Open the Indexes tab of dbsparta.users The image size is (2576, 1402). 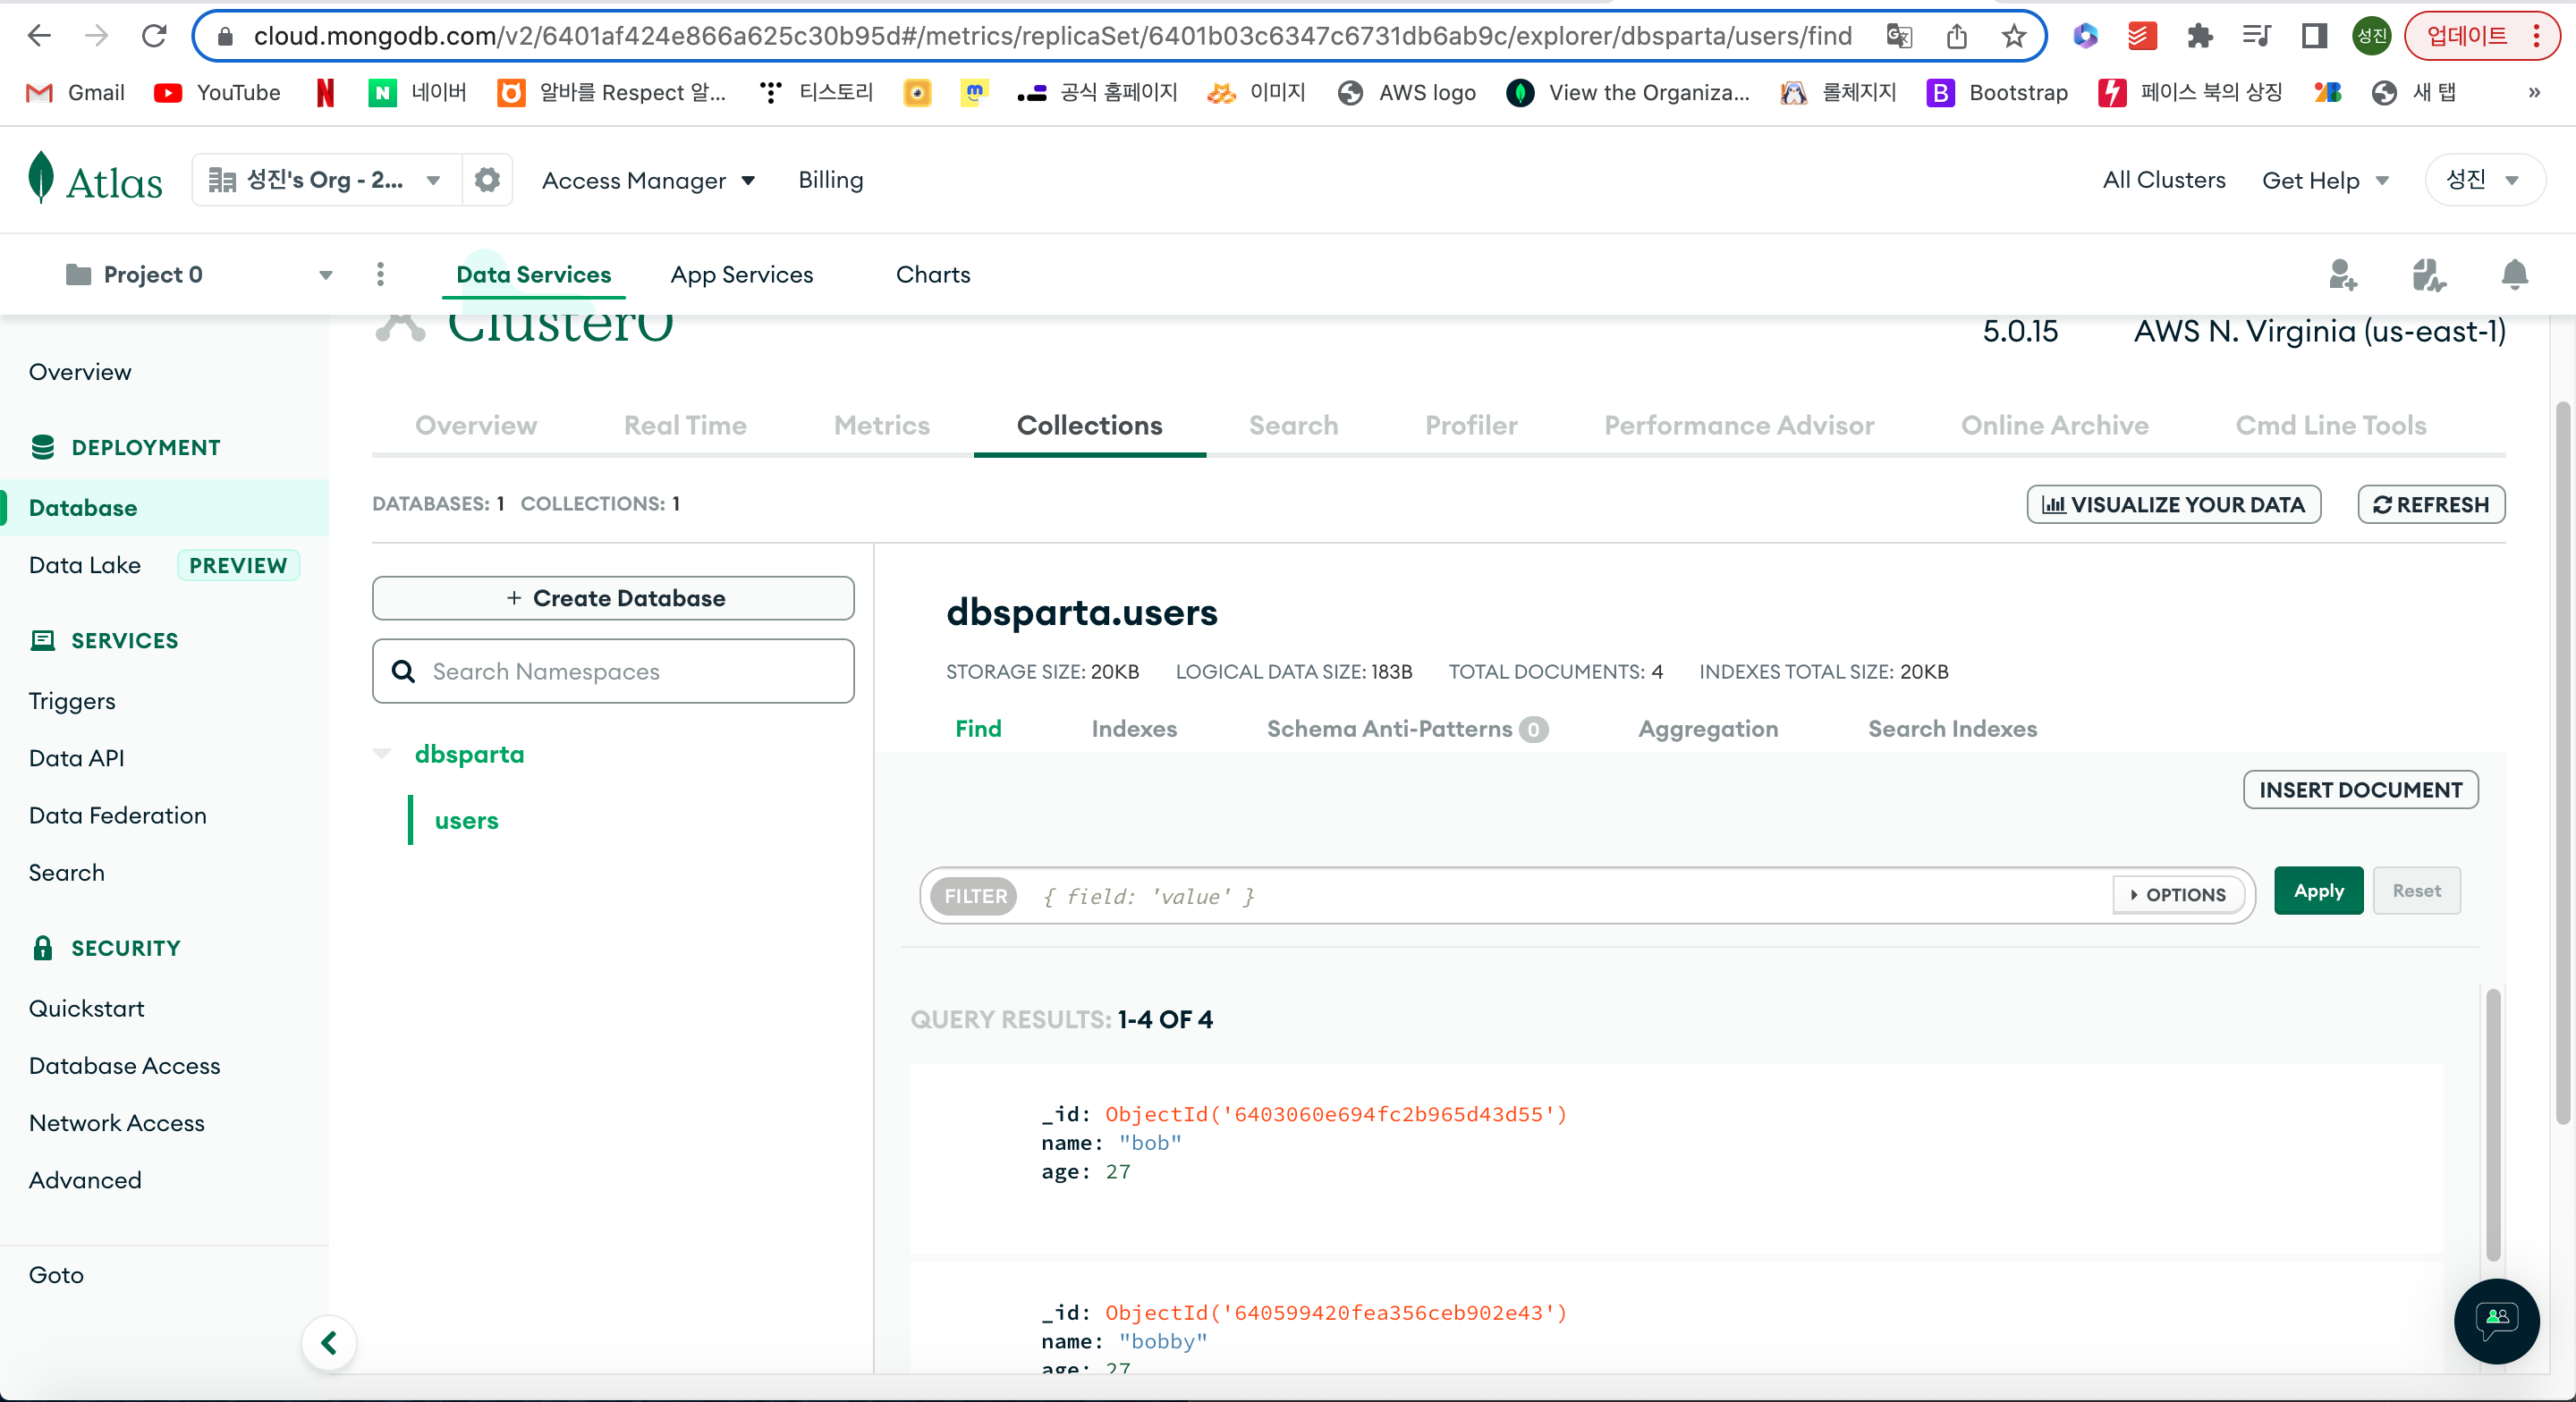pos(1134,728)
